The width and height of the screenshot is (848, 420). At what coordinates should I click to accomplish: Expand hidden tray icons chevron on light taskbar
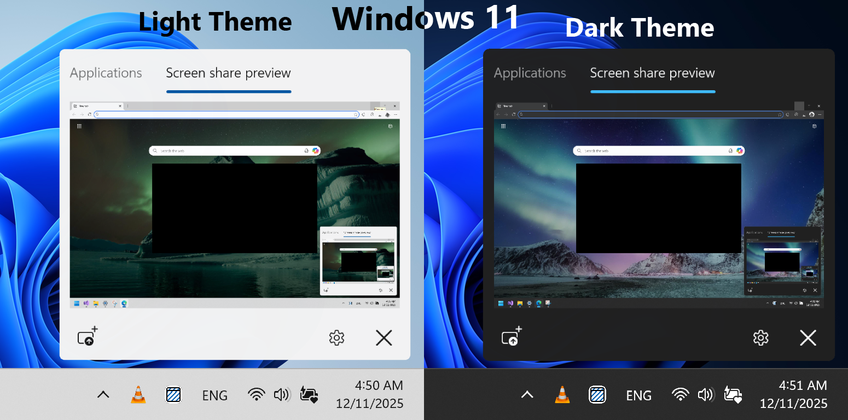click(103, 395)
